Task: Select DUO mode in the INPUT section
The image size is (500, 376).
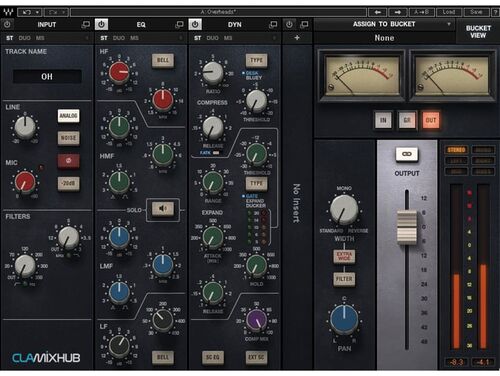Action: (x=25, y=38)
